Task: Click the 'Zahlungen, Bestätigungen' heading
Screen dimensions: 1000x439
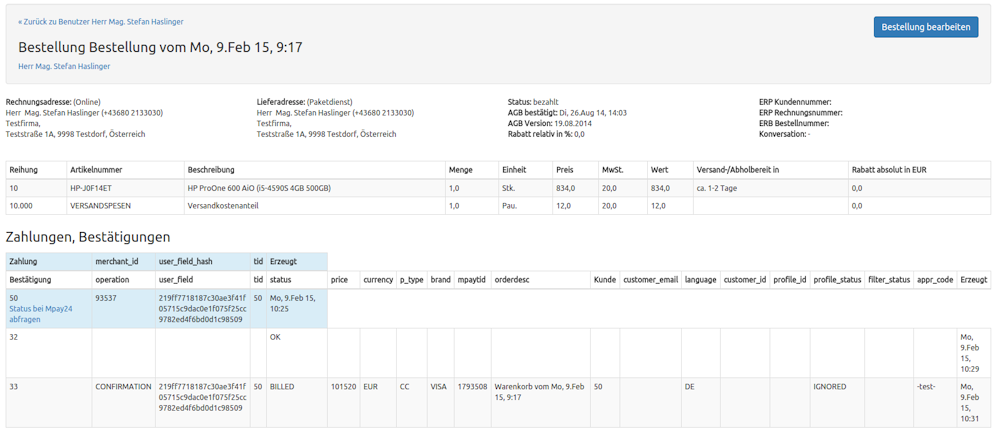Action: click(x=88, y=237)
